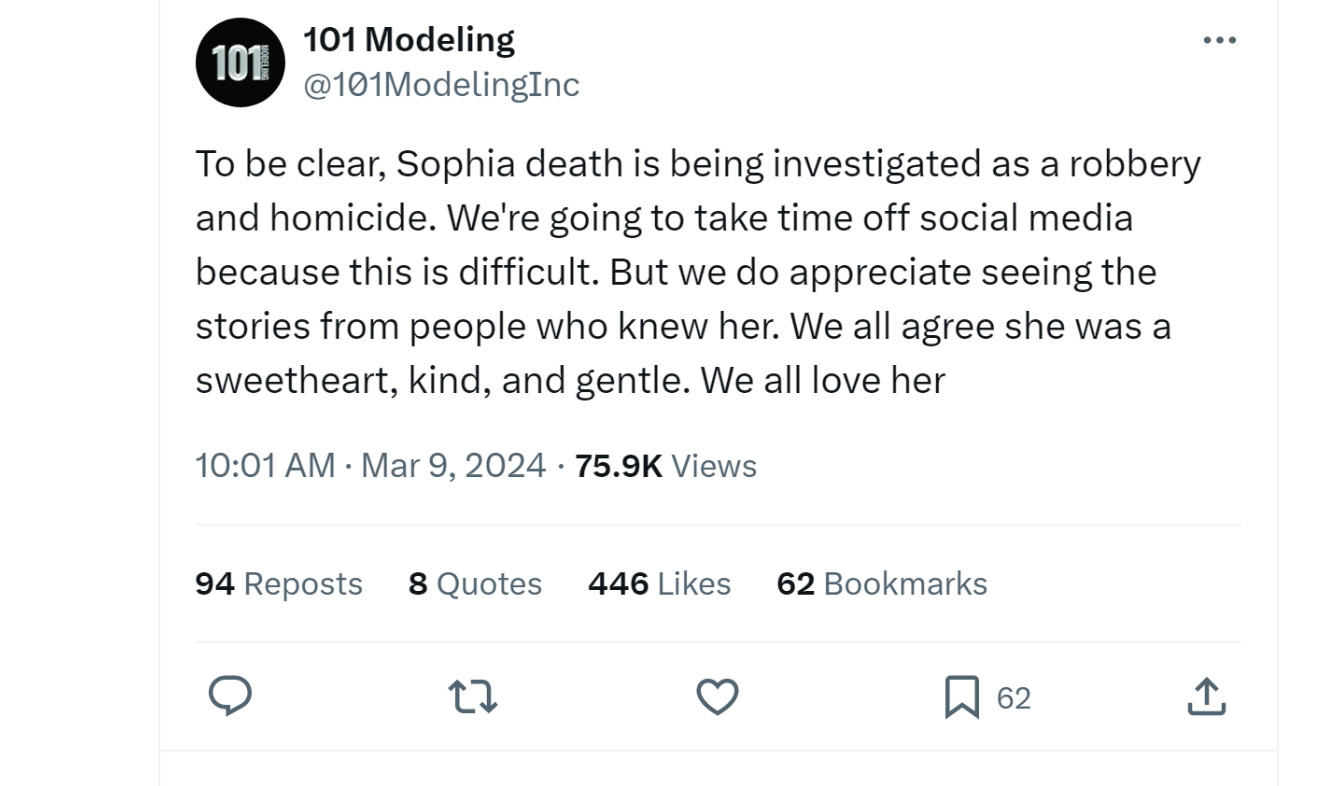The image size is (1323, 786).
Task: Click the 62 count beside the bookmark icon
Action: coord(1013,698)
